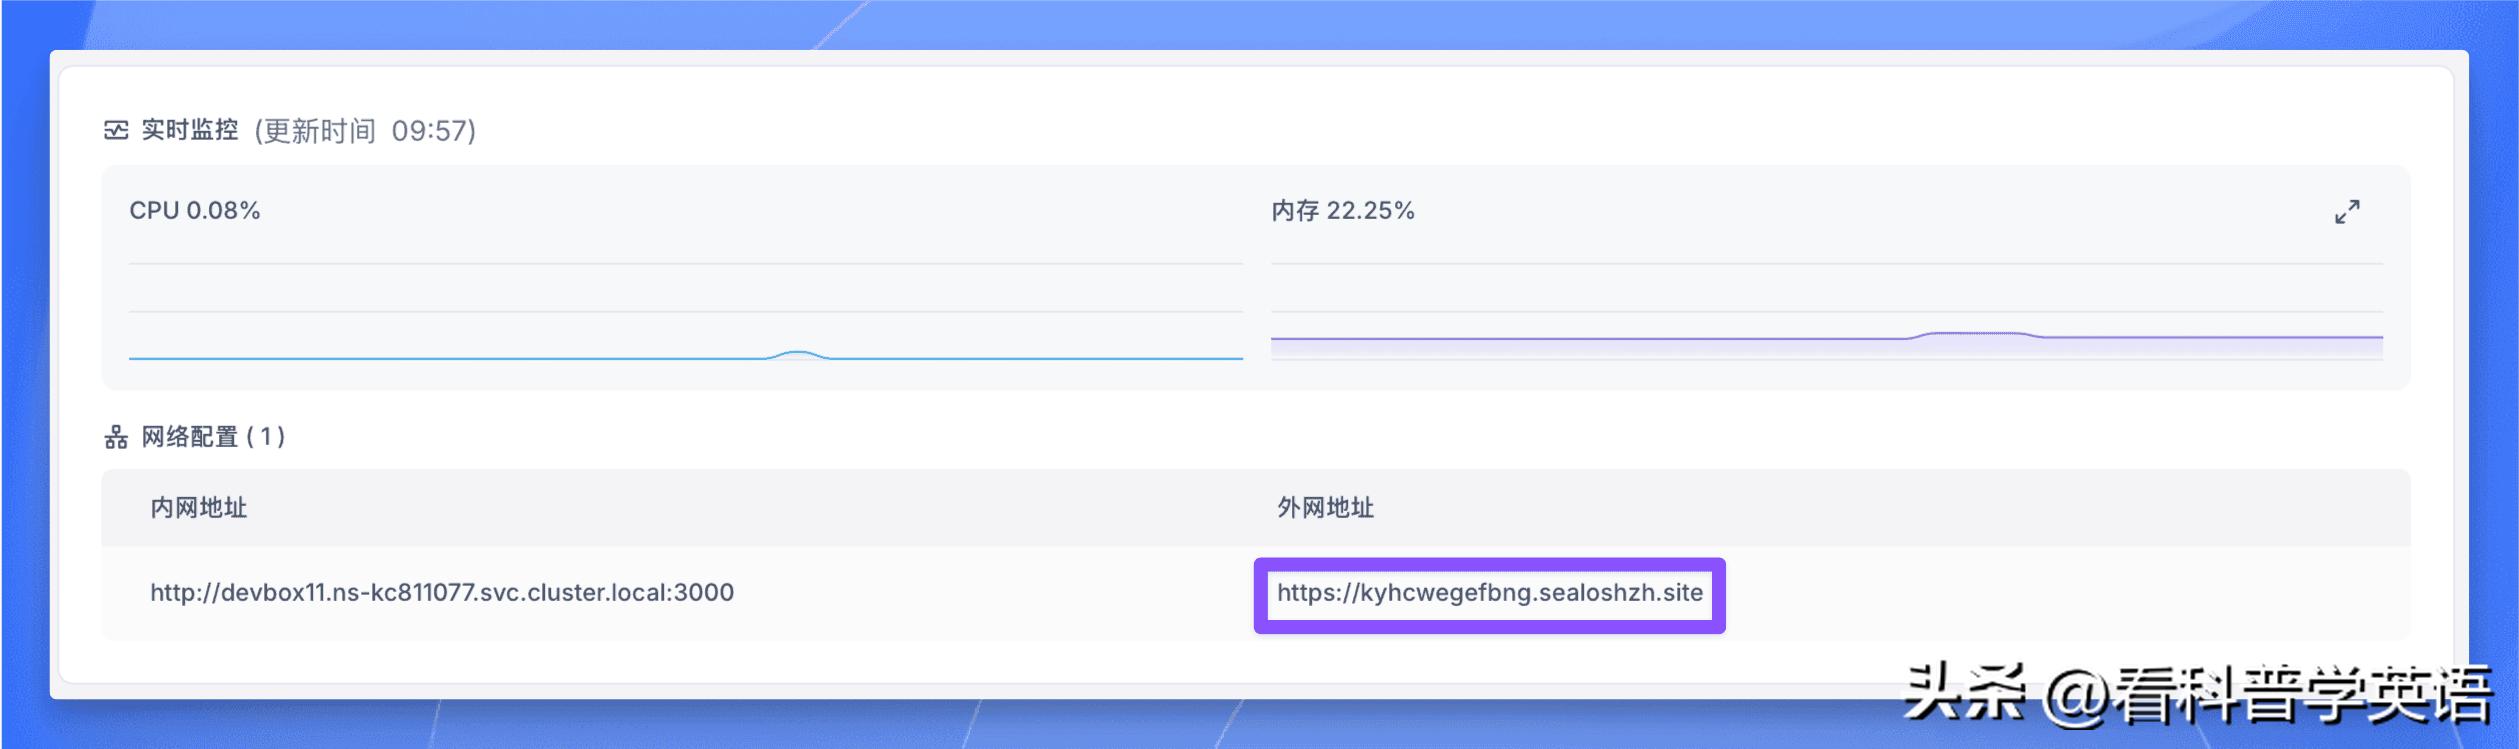Click the 头条 watermark logo text
This screenshot has width=2519, height=749.
pyautogui.click(x=1963, y=693)
